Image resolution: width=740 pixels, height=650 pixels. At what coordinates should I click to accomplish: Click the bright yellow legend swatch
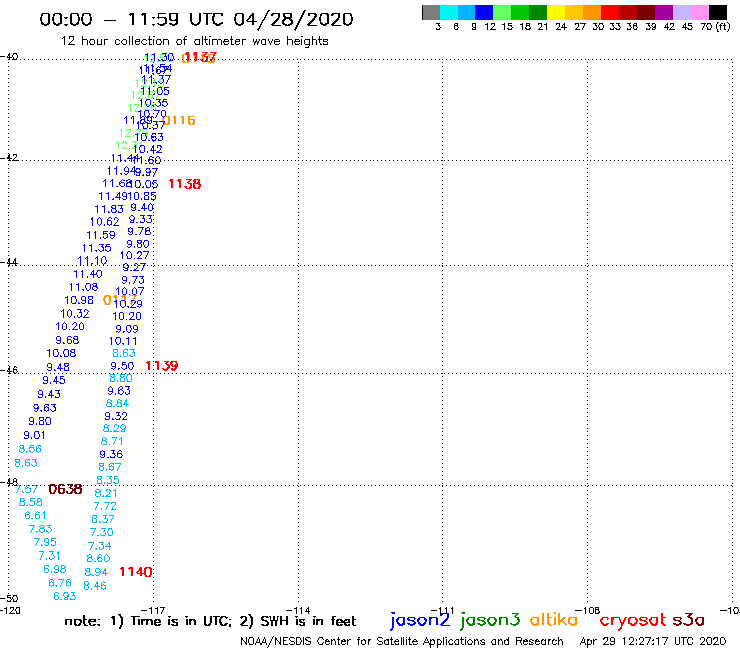click(556, 12)
